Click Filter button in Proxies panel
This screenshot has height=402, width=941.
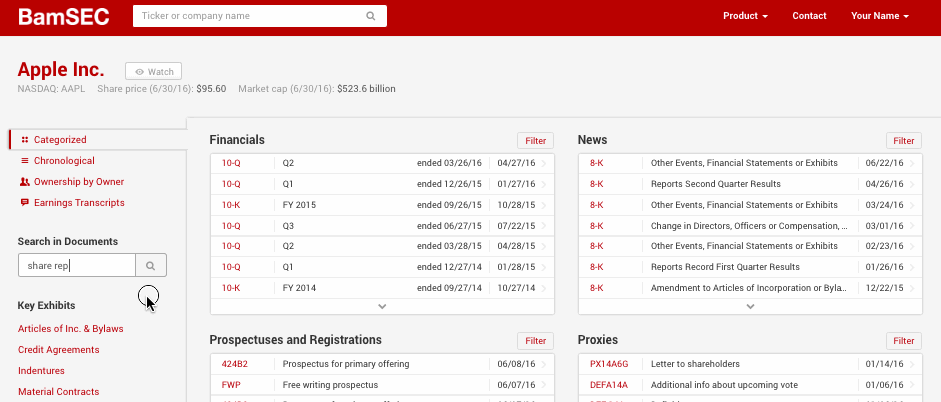point(904,341)
